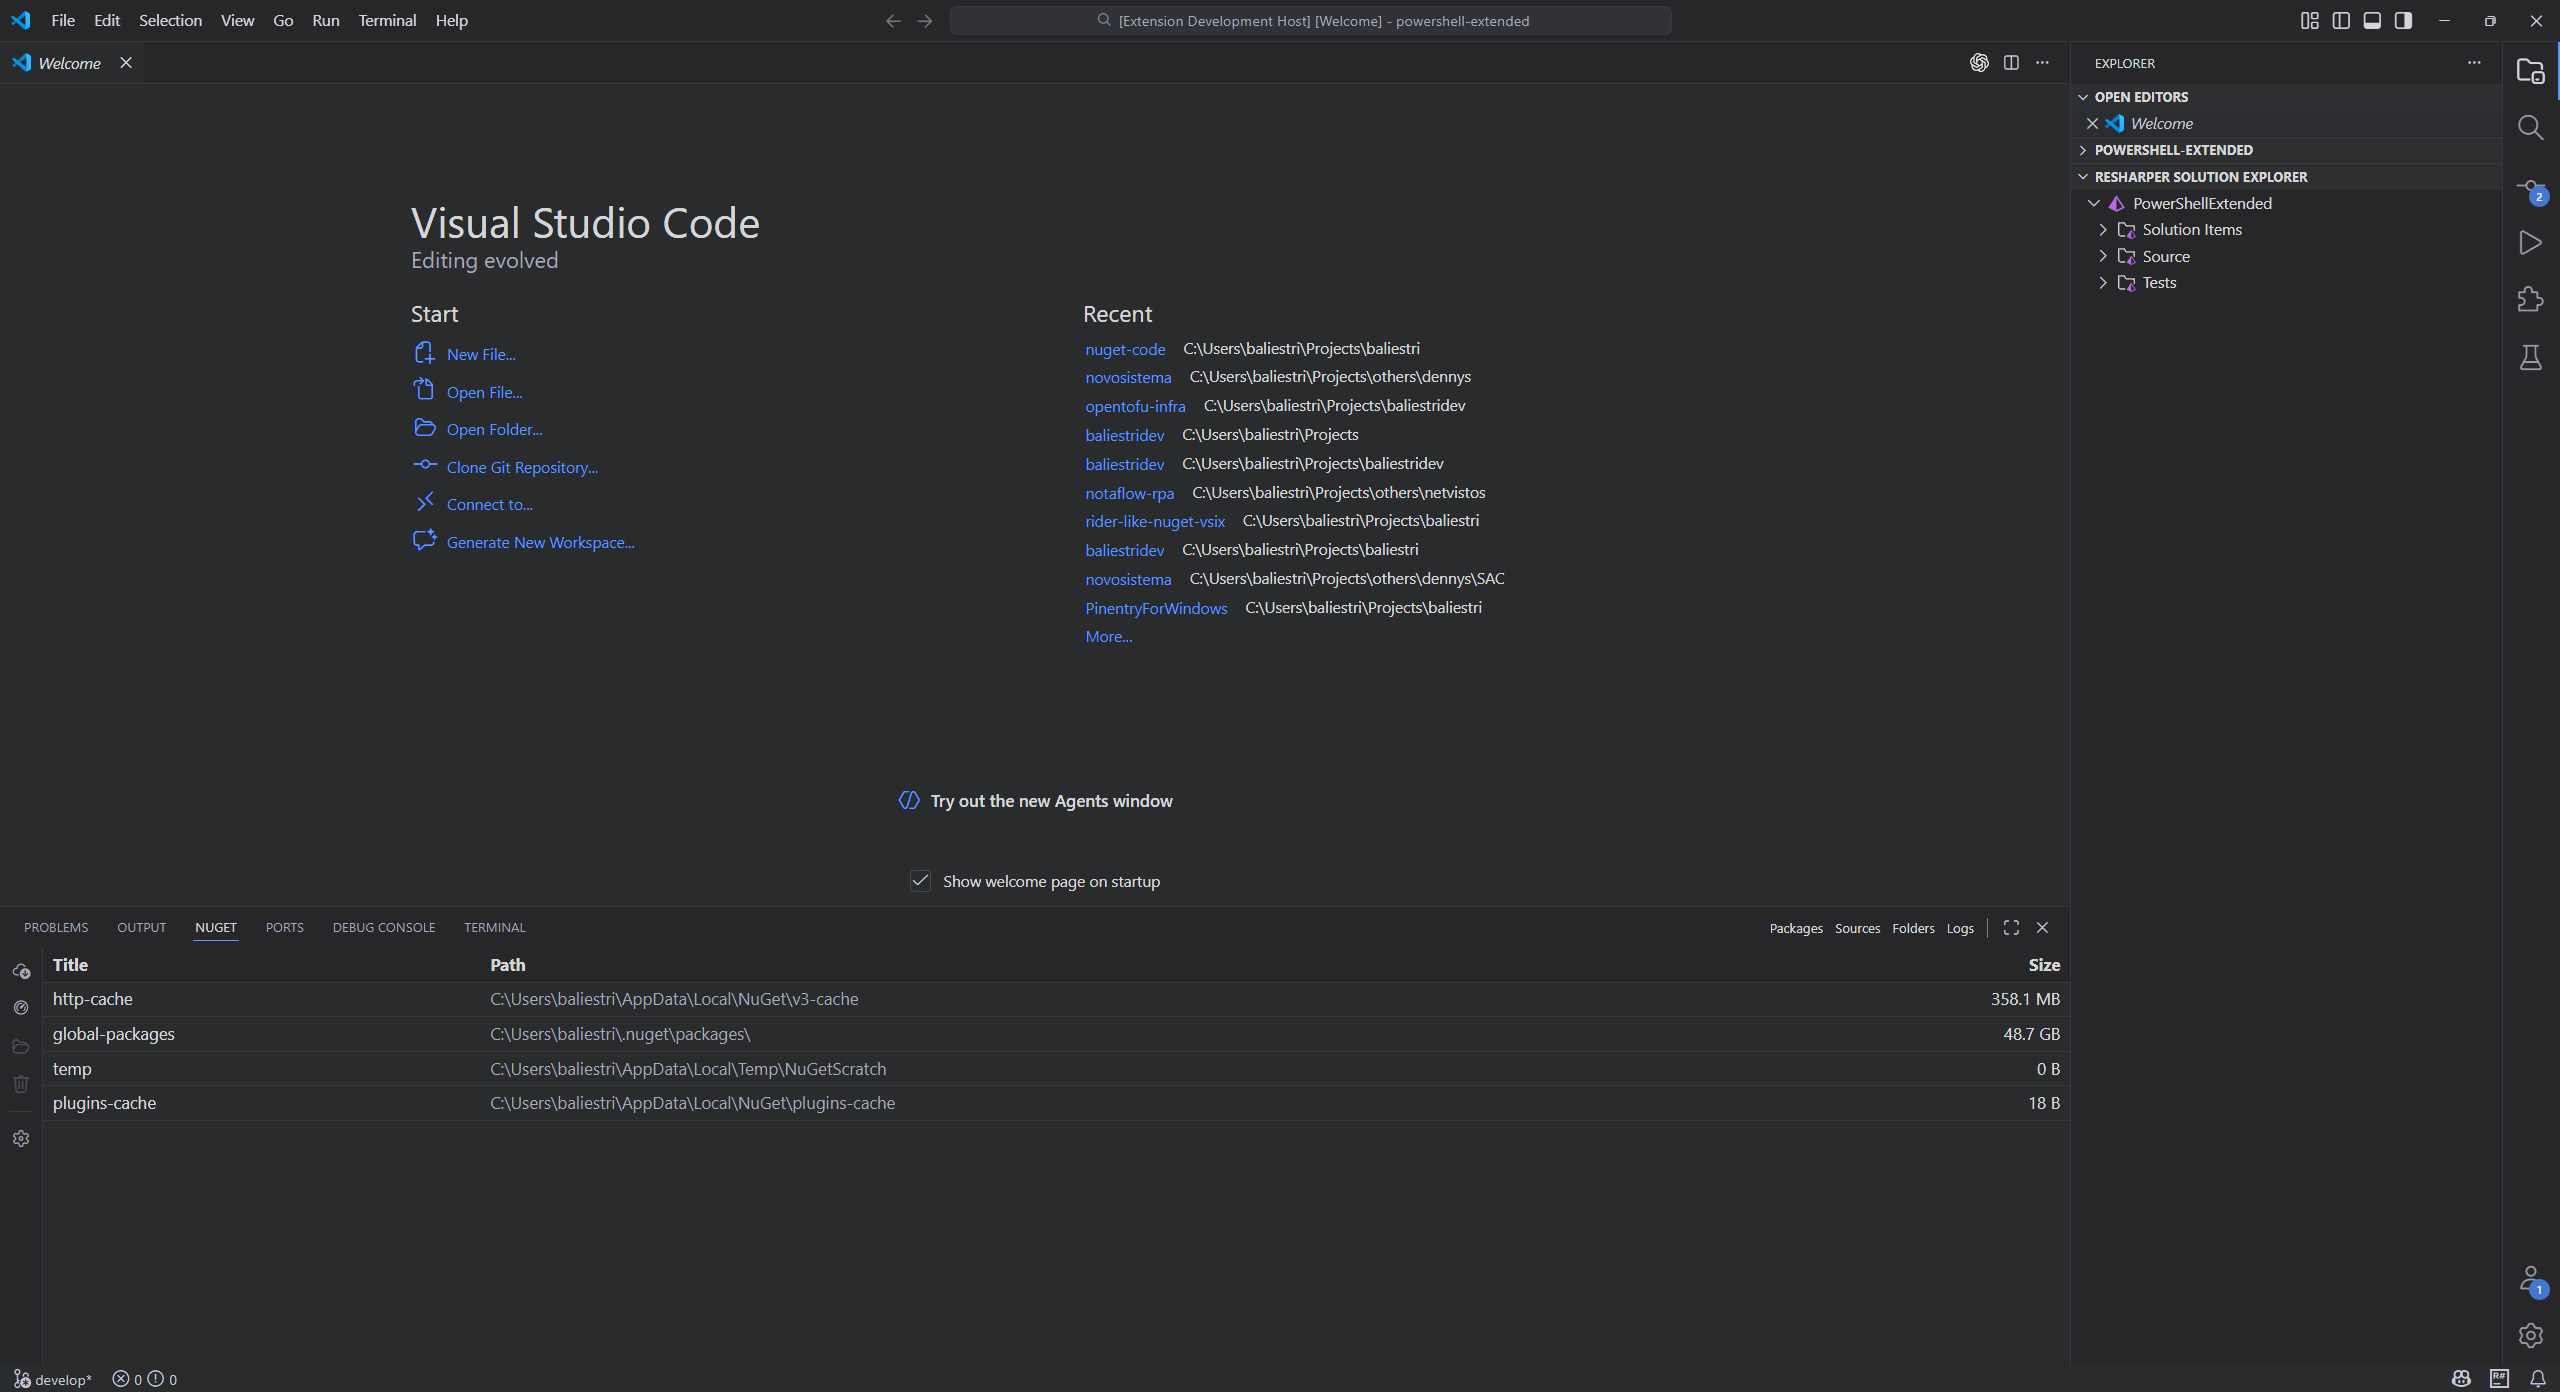Click the NuGet open folder icon
The height and width of the screenshot is (1392, 2560).
[21, 1046]
